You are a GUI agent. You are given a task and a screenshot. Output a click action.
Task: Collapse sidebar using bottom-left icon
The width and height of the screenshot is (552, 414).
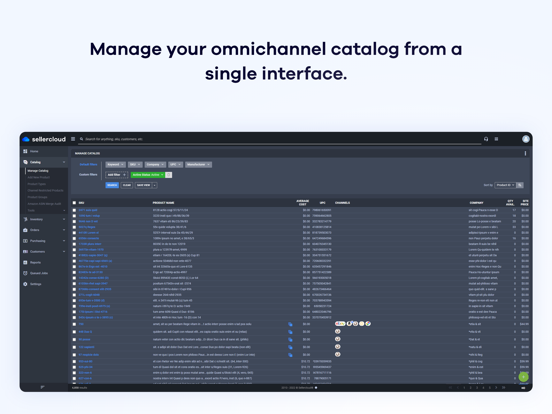43,387
